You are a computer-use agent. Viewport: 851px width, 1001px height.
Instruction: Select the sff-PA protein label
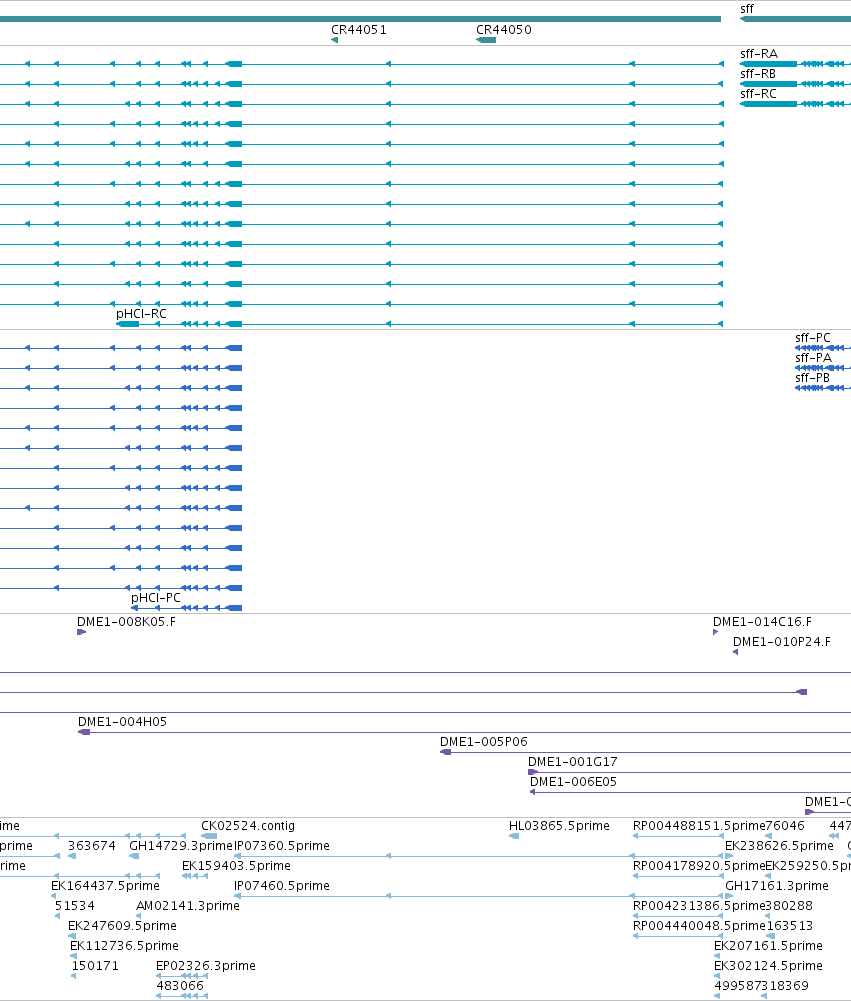click(x=813, y=358)
